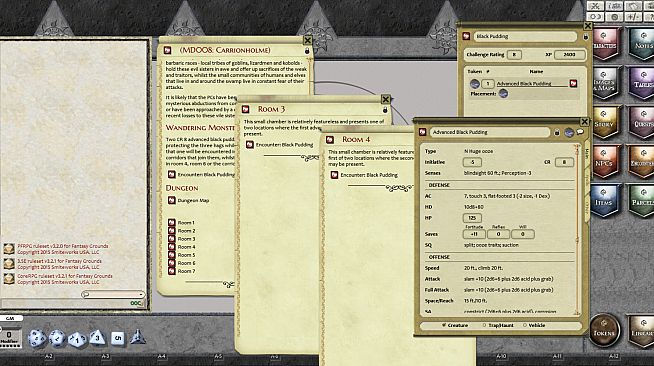This screenshot has height=366, width=654.
Task: Pick the d12 die
Action: (57, 338)
